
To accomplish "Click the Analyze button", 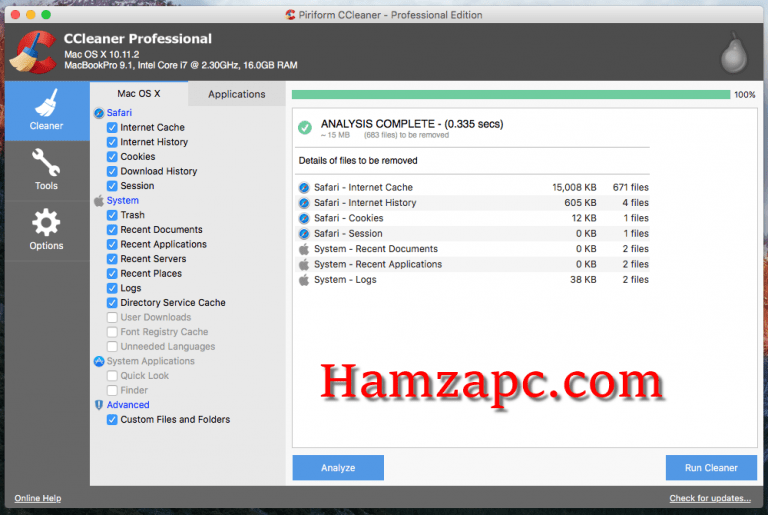I will tap(338, 468).
